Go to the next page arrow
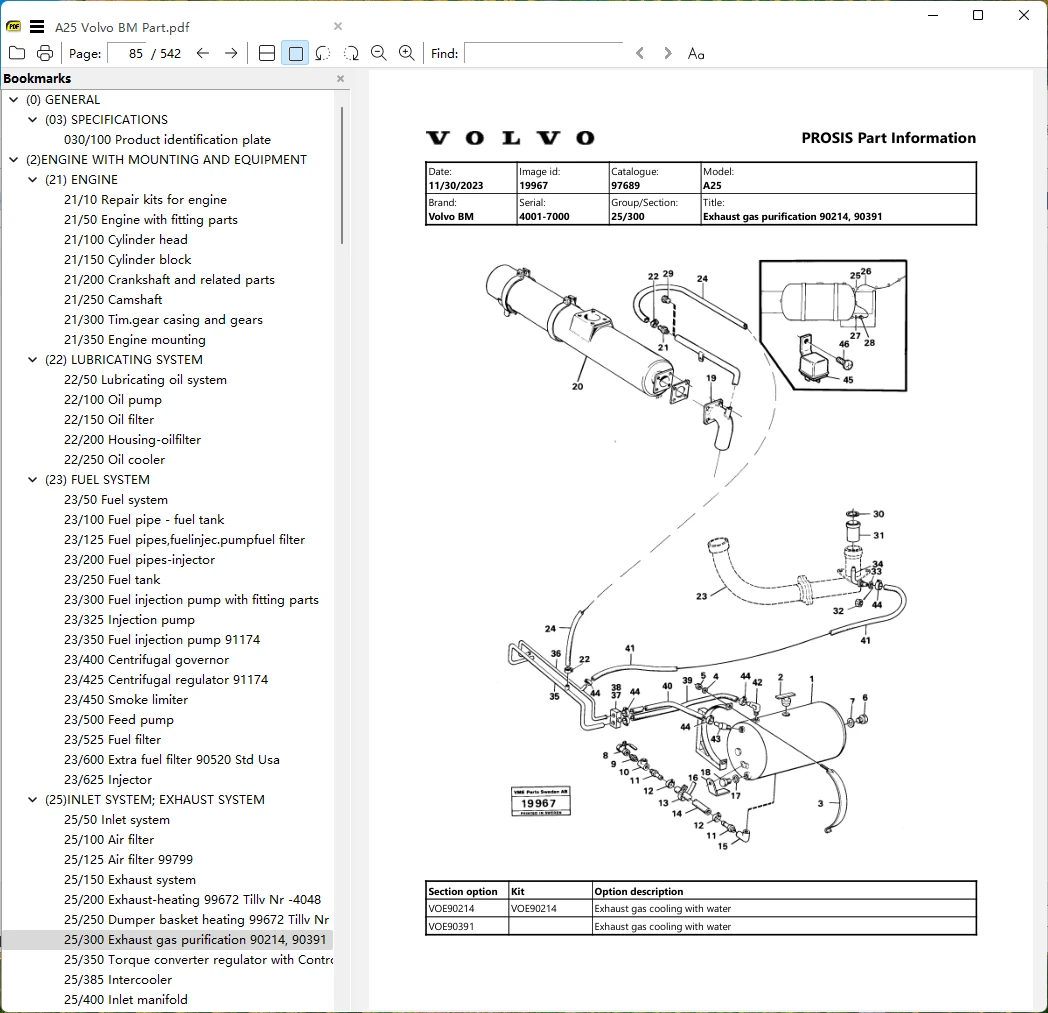The image size is (1048, 1013). pyautogui.click(x=231, y=53)
